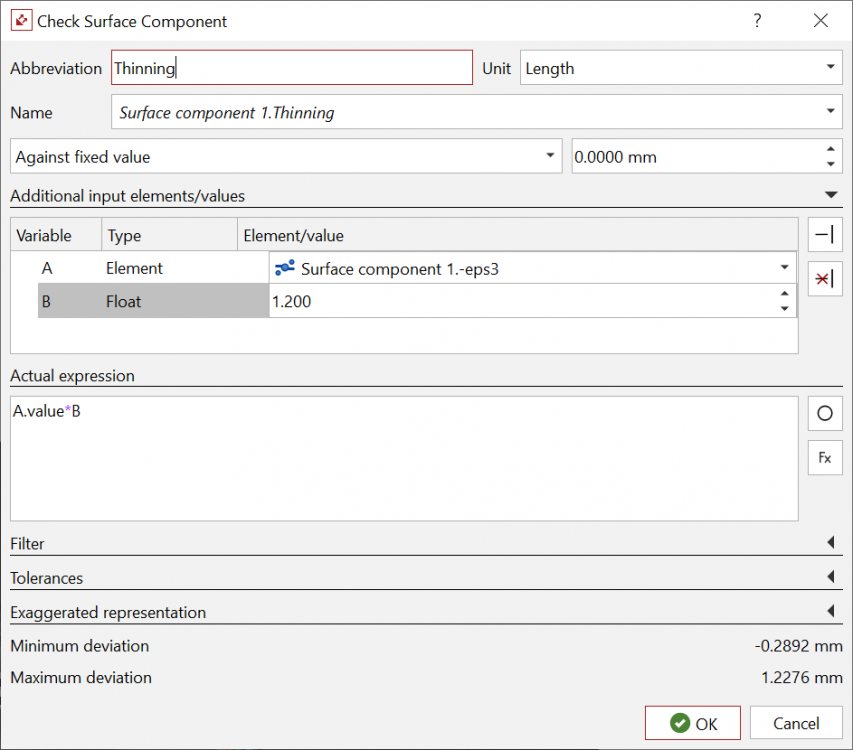Screen dimensions: 853x750
Task: Increase the 0.0000 mm fixed value
Action: [x=830, y=149]
